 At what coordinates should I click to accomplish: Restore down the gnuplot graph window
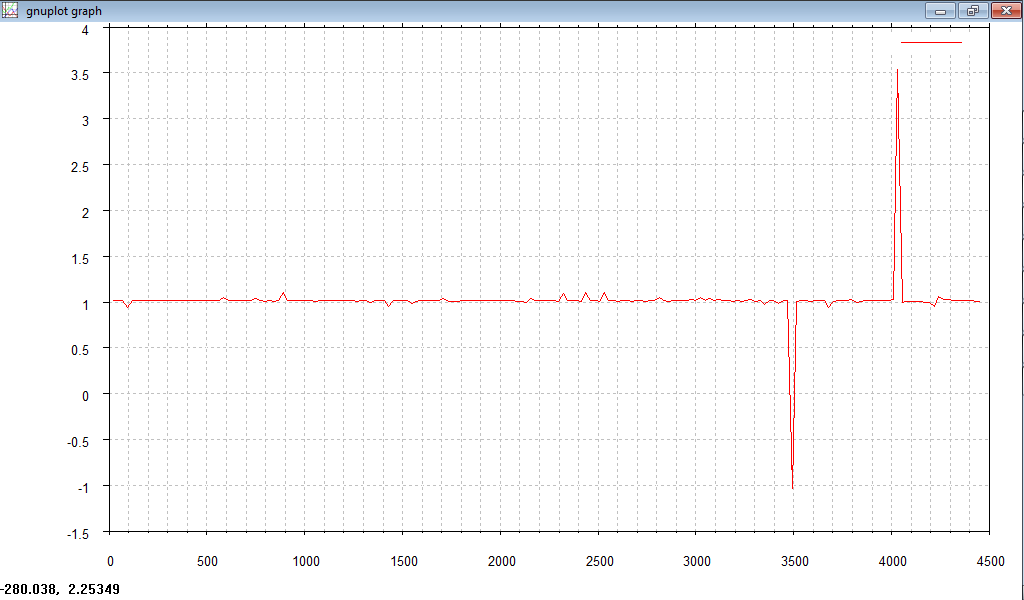[x=974, y=10]
